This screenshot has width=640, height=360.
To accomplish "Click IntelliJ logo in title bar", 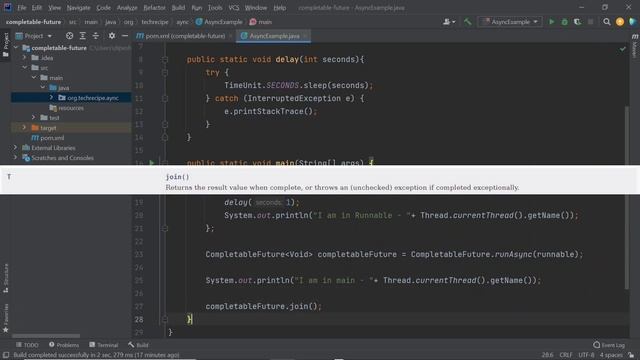I will tap(7, 7).
